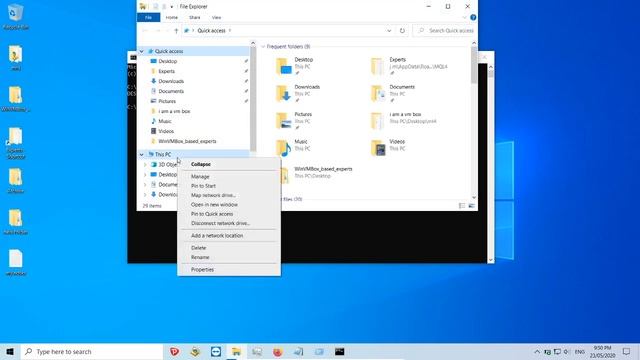Viewport: 640px width, 360px height.
Task: Open the address bar history dropdown
Action: pyautogui.click(x=389, y=31)
